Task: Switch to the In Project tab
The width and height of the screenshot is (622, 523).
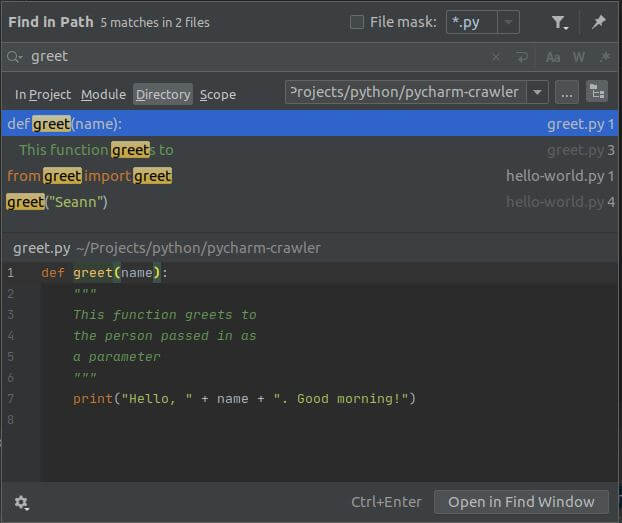Action: coord(43,94)
